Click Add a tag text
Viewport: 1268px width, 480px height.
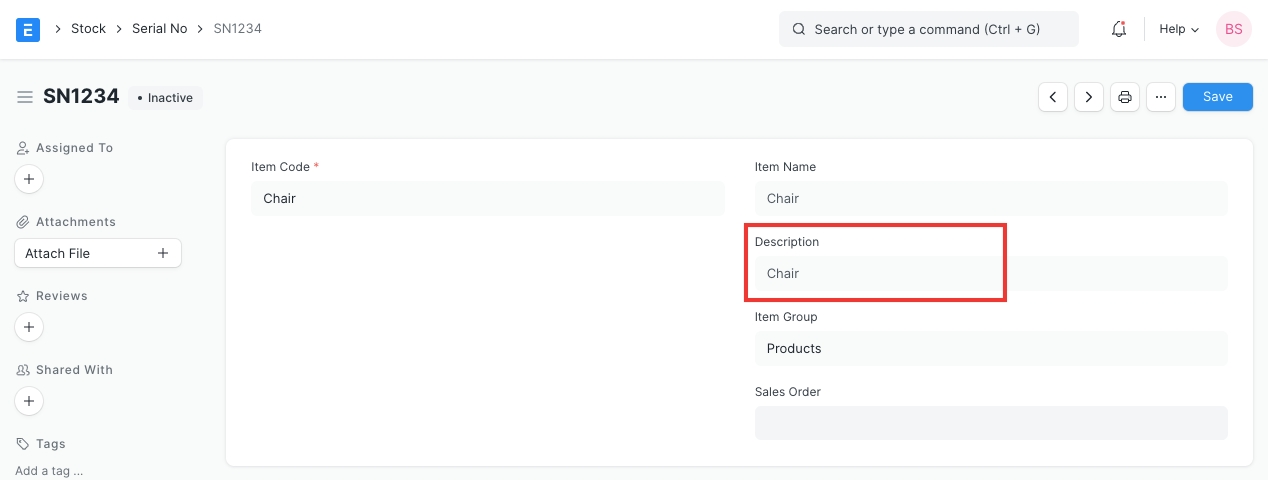click(x=49, y=470)
